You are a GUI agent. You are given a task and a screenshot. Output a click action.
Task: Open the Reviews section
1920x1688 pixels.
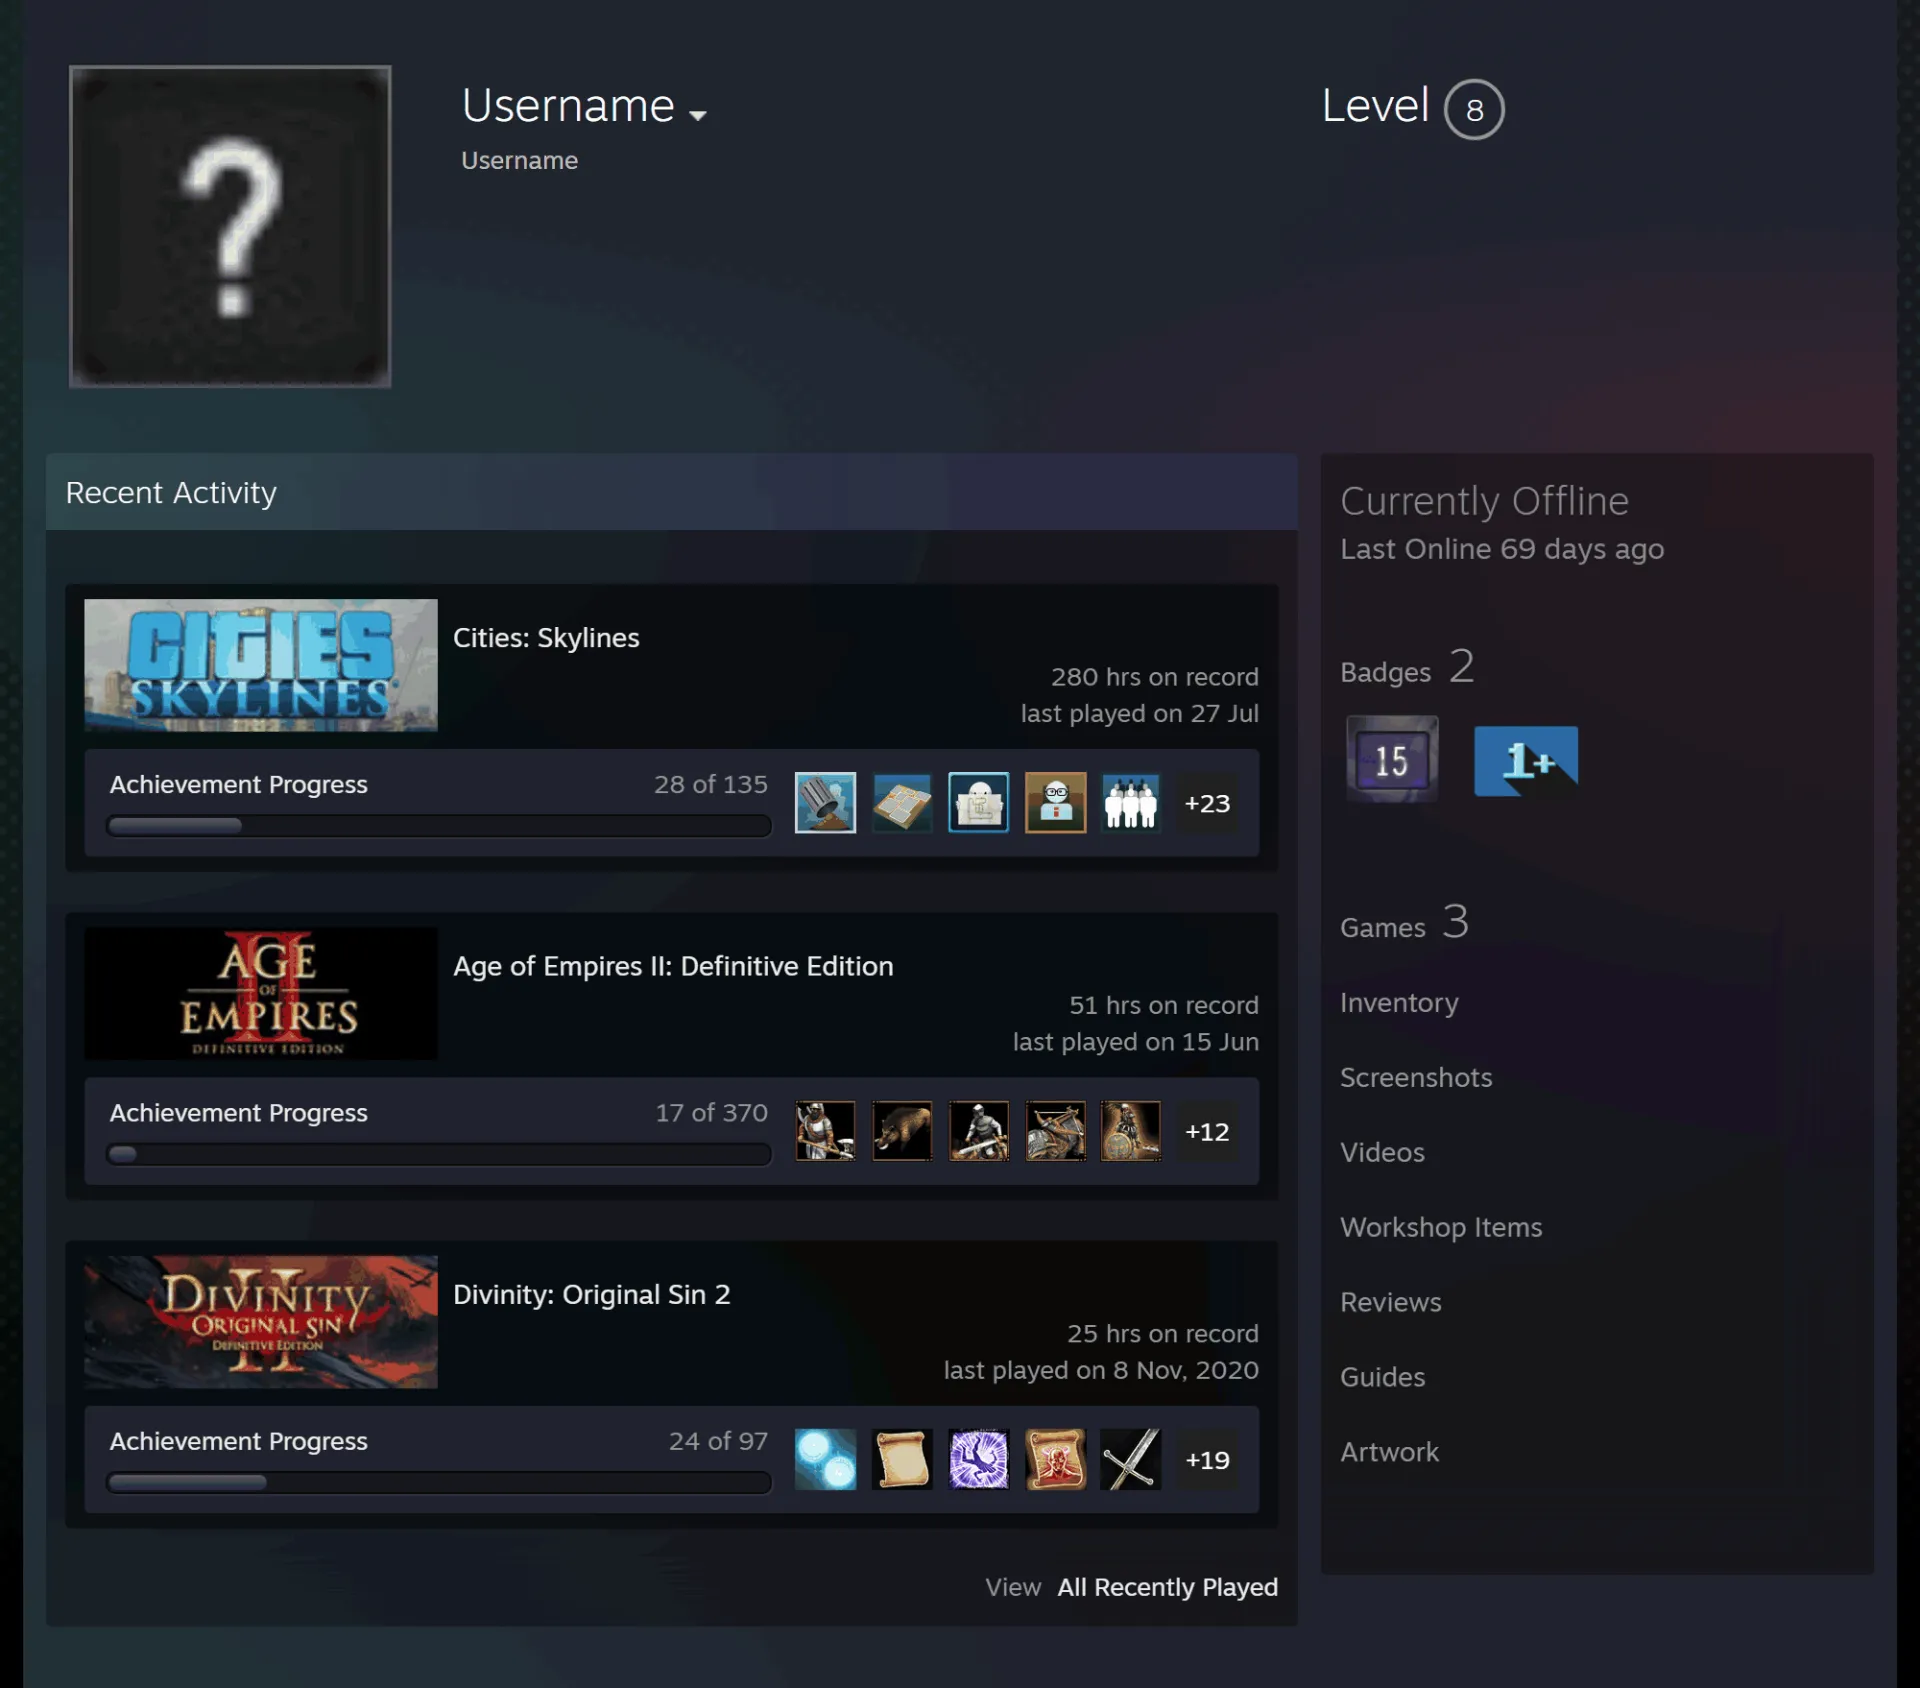[x=1391, y=1302]
